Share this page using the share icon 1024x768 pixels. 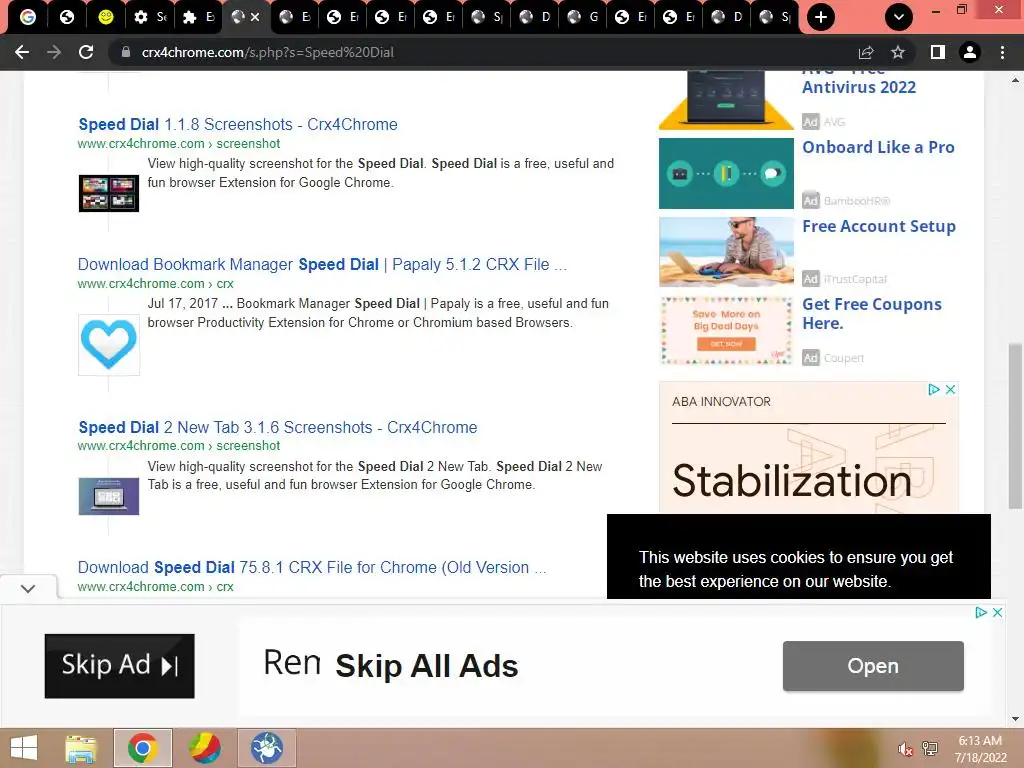click(x=866, y=52)
